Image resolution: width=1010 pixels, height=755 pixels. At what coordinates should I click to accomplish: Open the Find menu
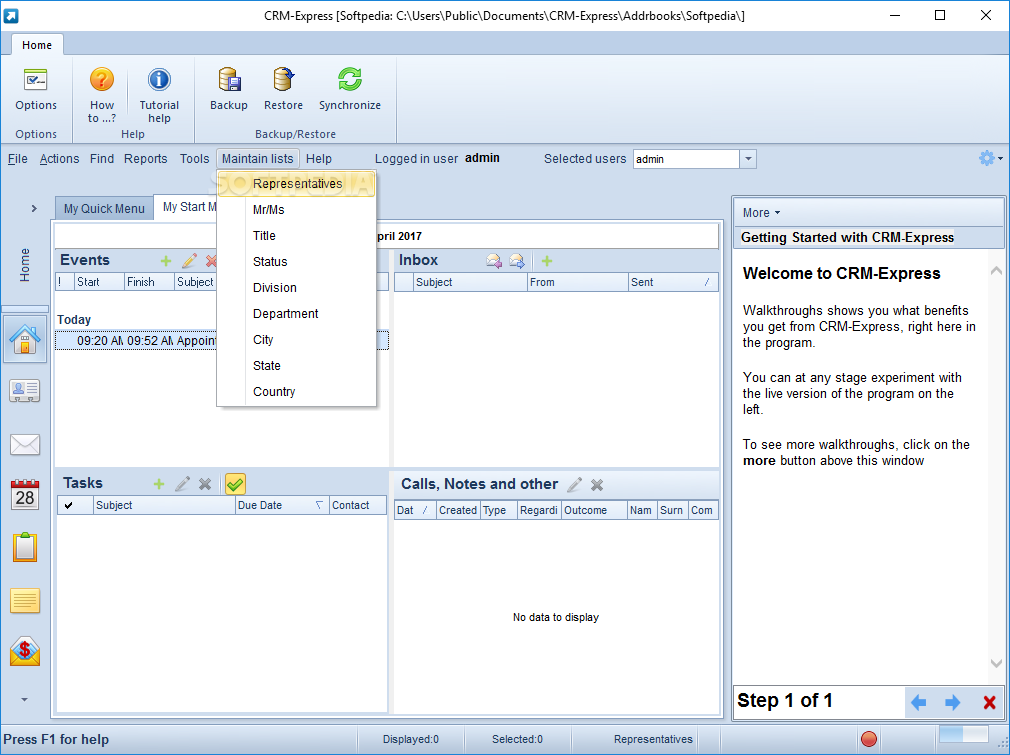pos(102,158)
